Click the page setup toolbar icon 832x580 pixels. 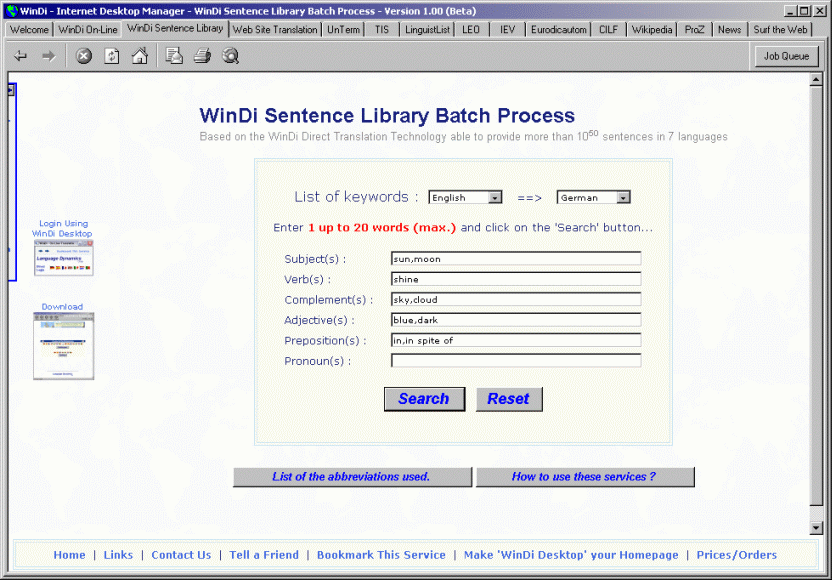(174, 56)
